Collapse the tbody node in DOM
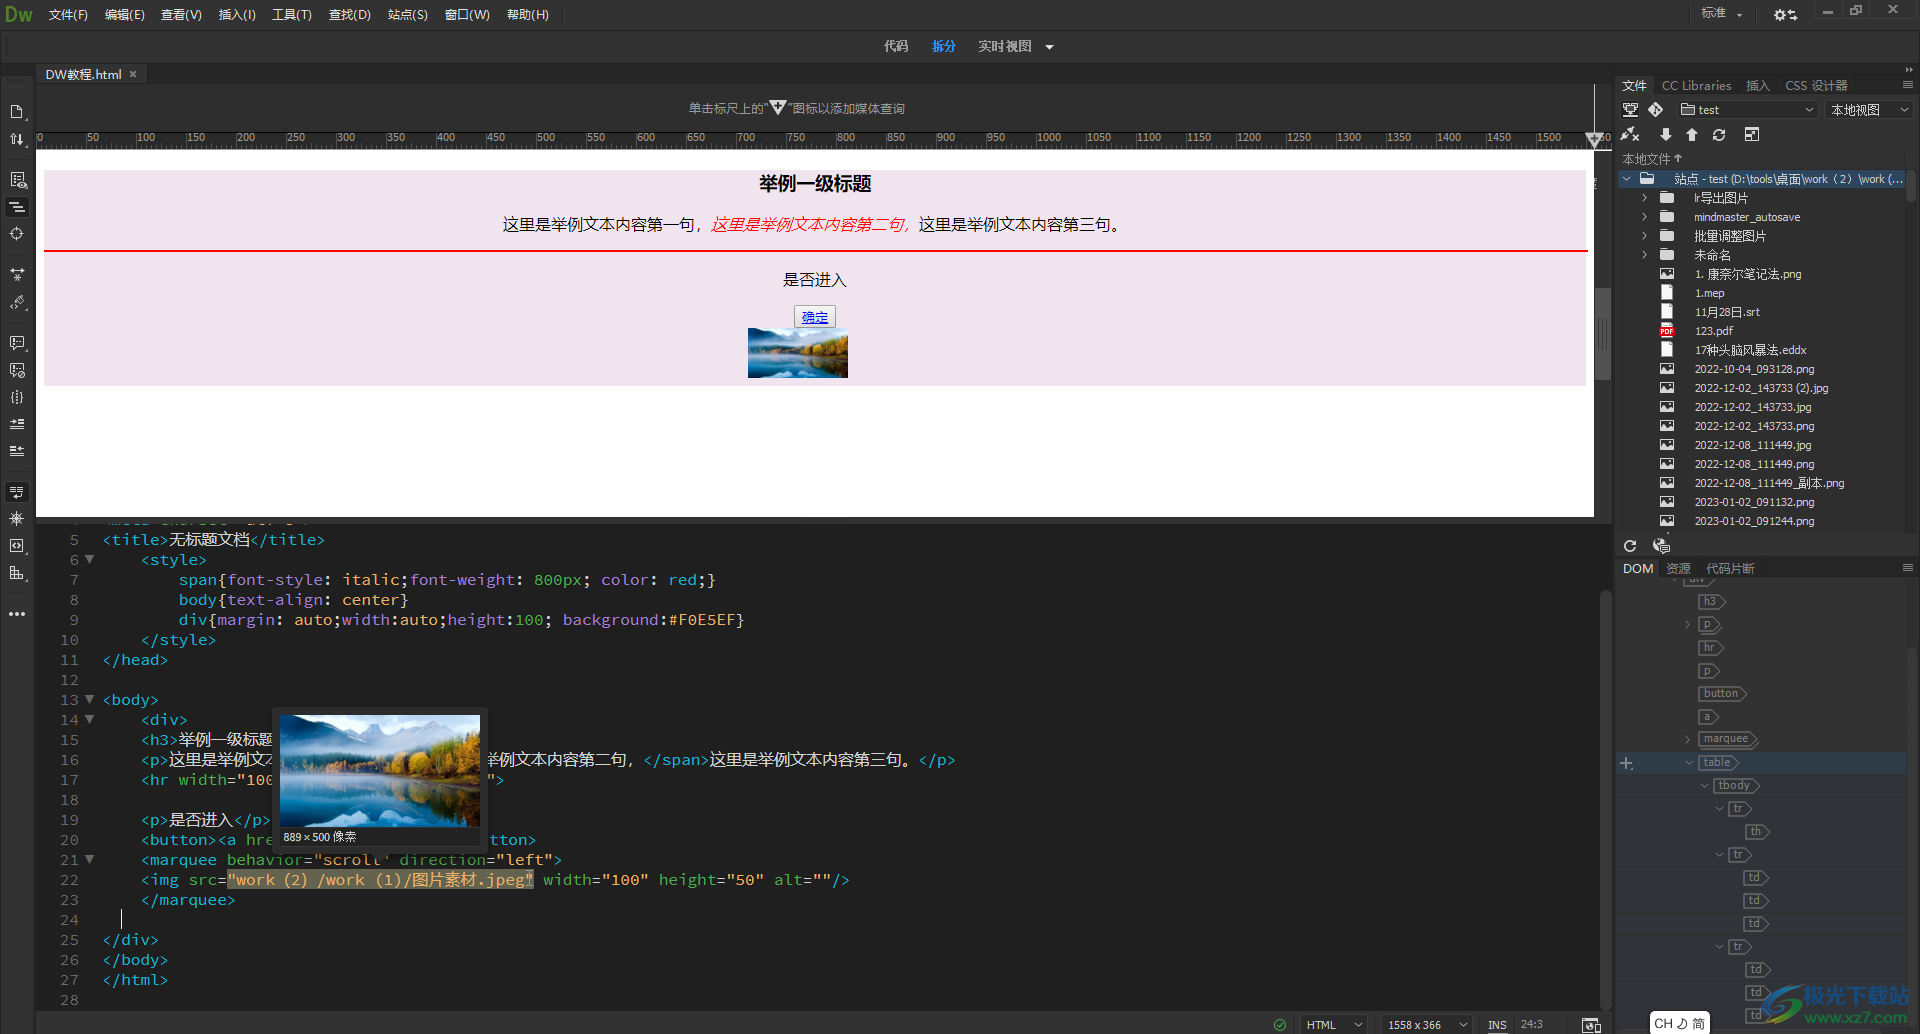Image resolution: width=1920 pixels, height=1034 pixels. [1705, 786]
